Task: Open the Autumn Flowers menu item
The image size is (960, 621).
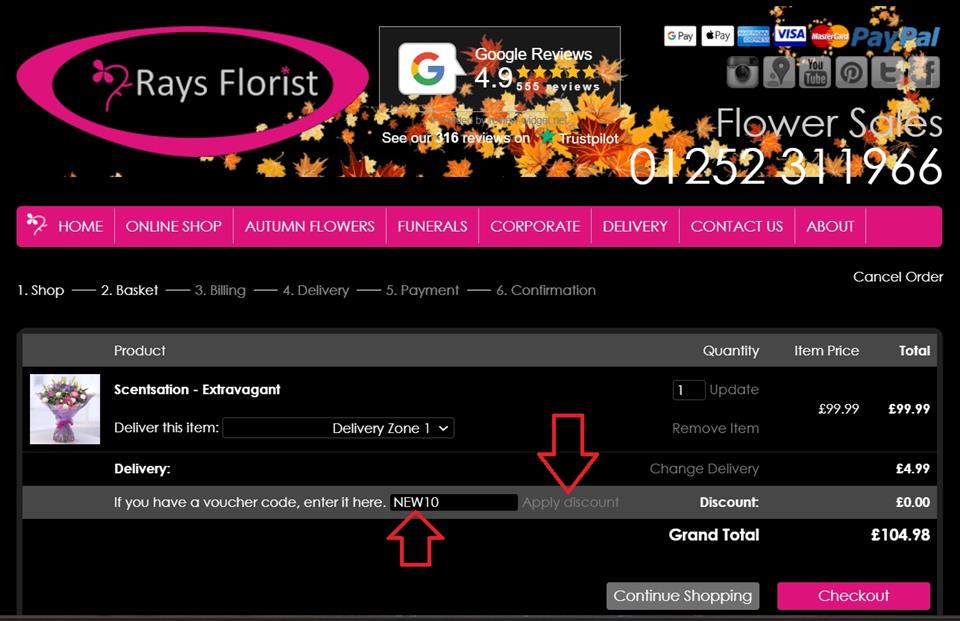Action: pyautogui.click(x=309, y=226)
